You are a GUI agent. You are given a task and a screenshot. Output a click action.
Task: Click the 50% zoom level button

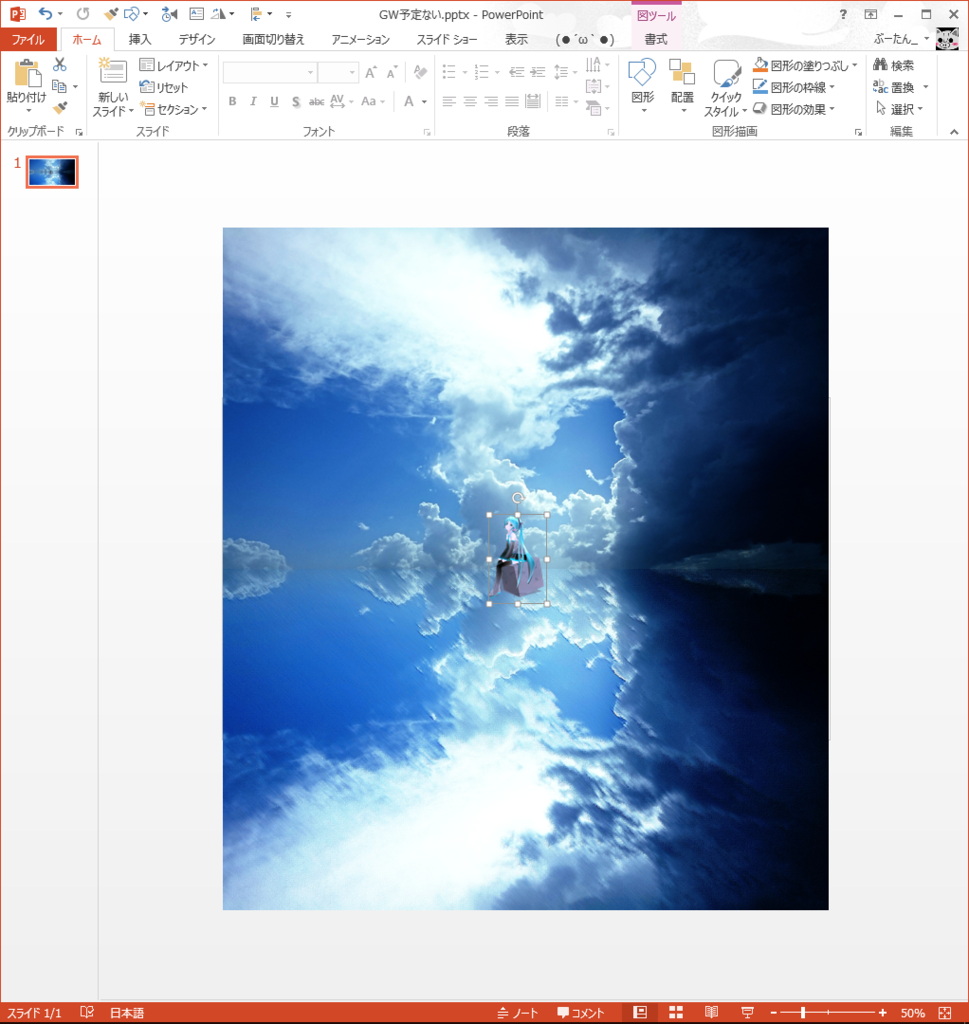pyautogui.click(x=912, y=1012)
